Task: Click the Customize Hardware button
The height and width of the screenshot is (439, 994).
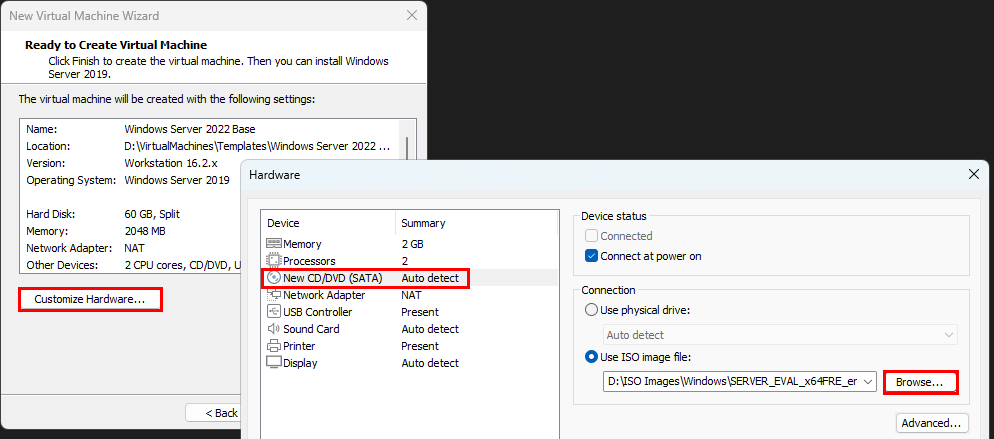Action: click(x=90, y=299)
